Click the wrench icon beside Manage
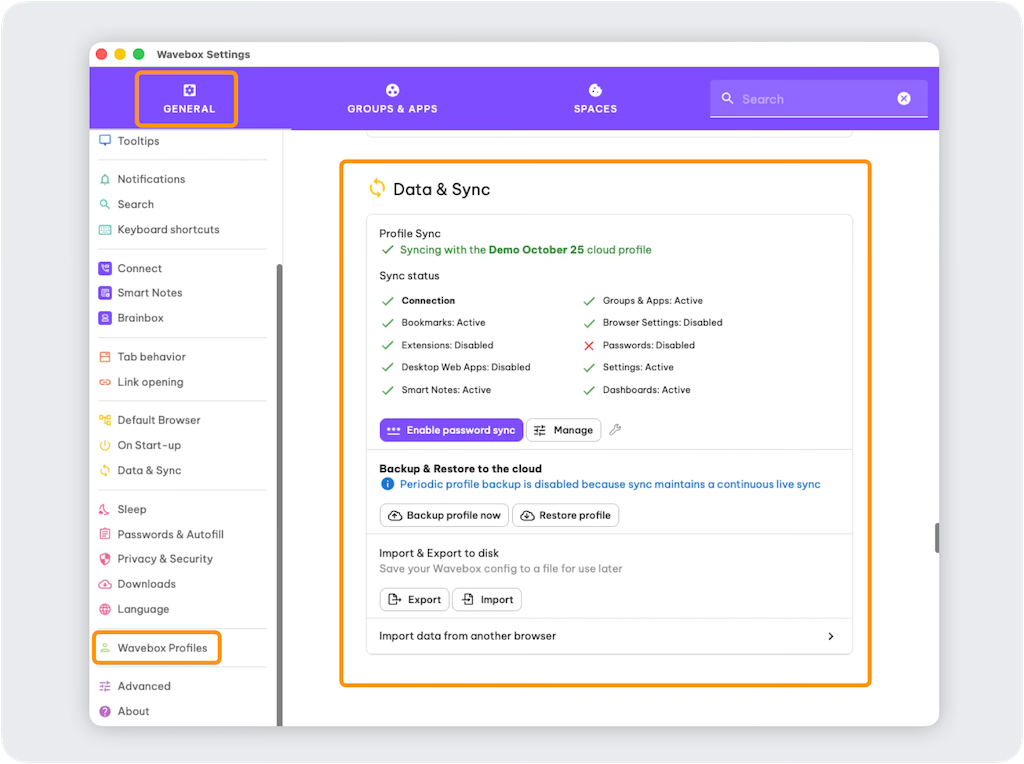 [x=615, y=430]
